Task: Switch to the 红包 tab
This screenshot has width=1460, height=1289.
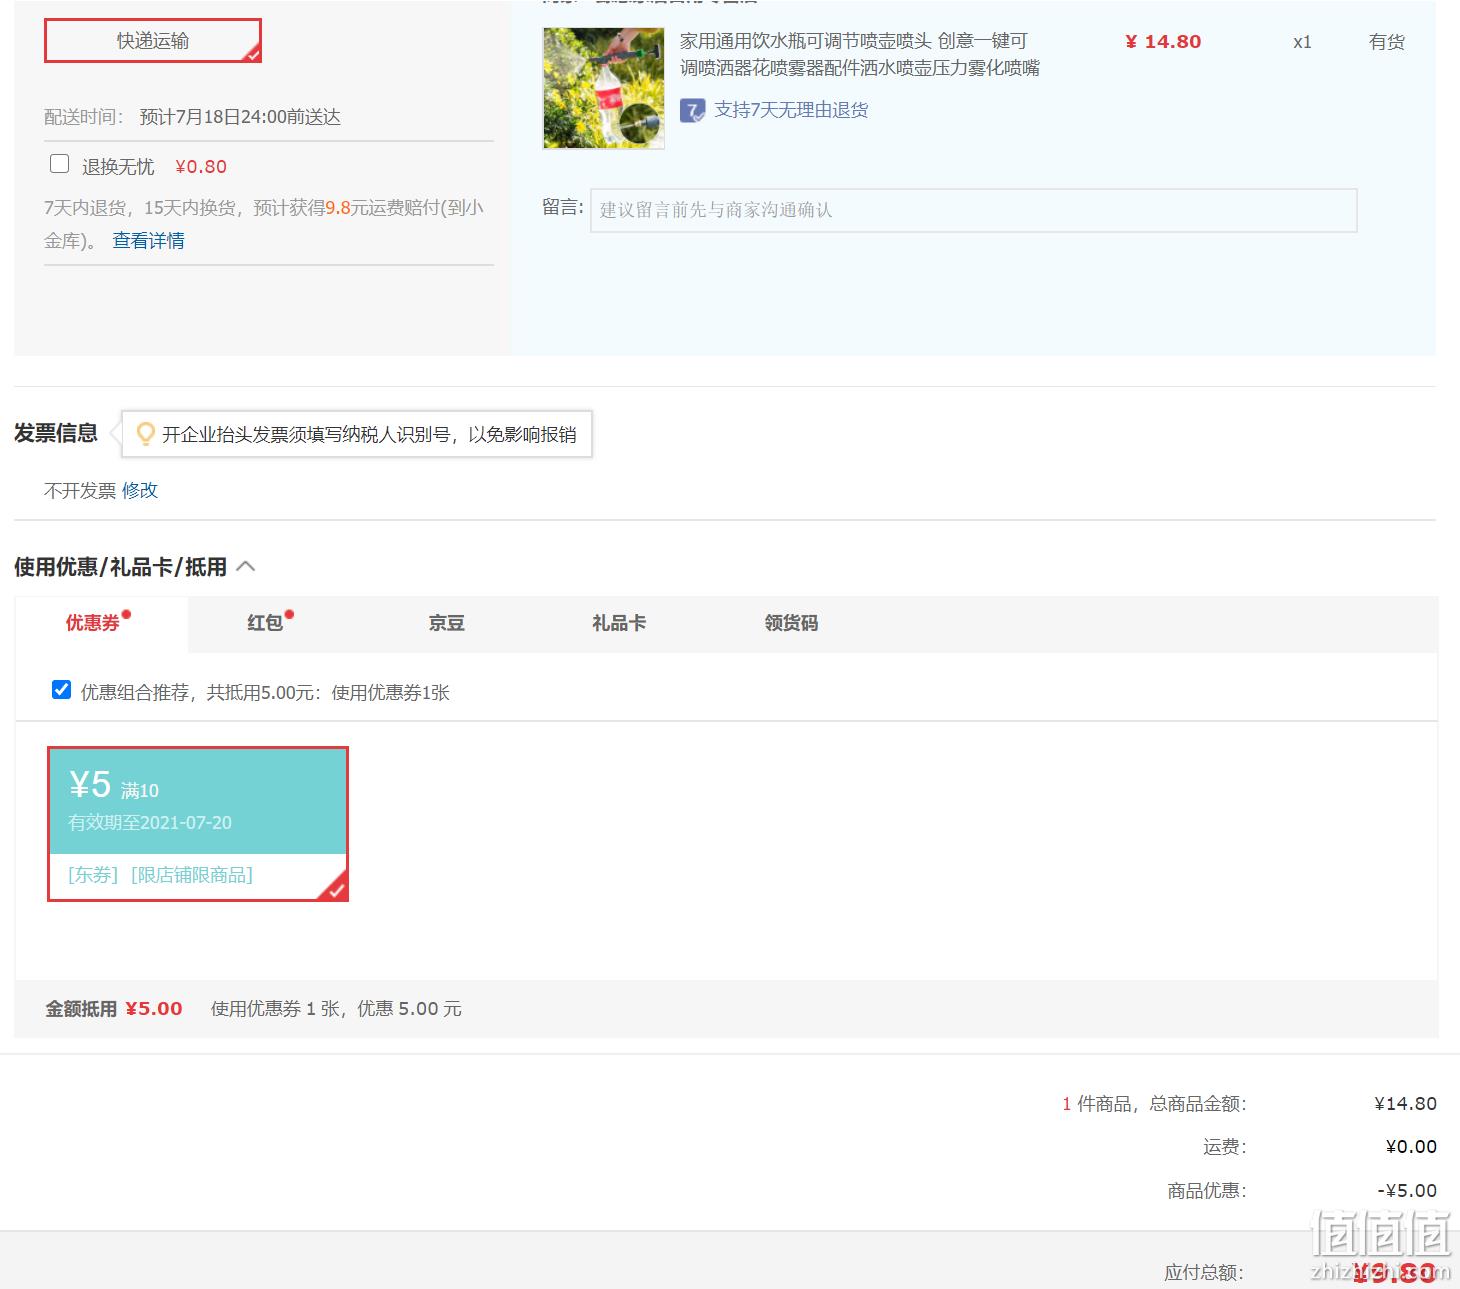Action: 265,623
